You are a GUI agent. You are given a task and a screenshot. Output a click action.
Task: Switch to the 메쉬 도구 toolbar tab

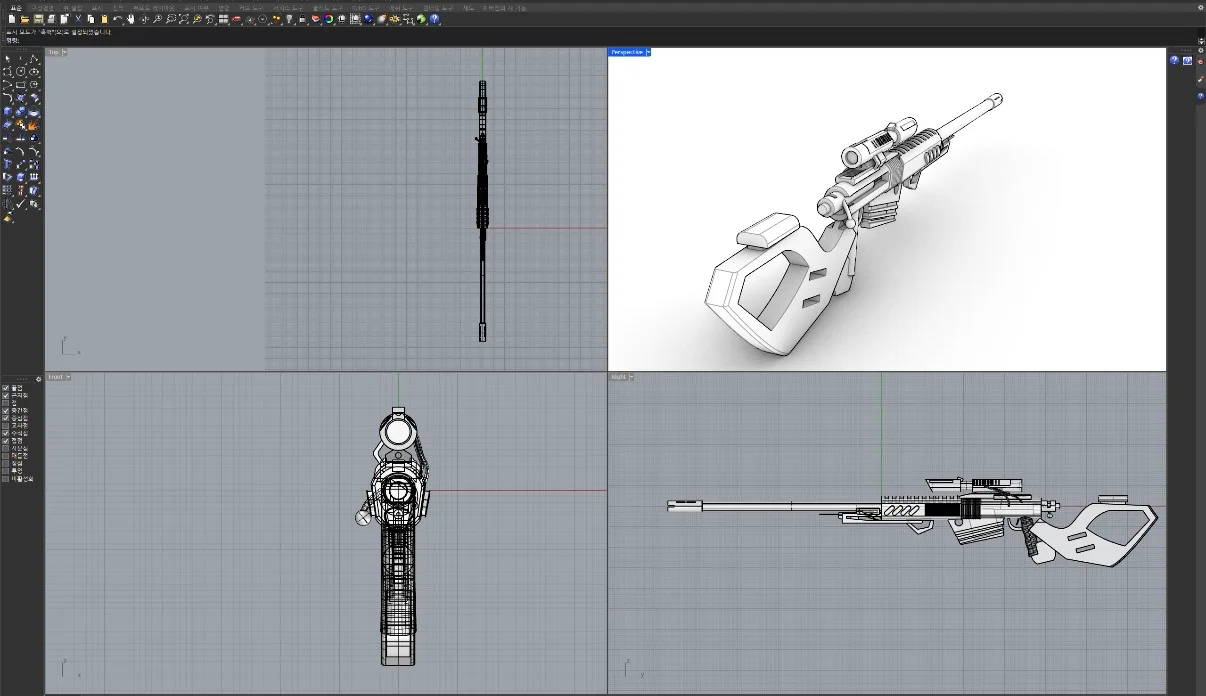point(400,7)
